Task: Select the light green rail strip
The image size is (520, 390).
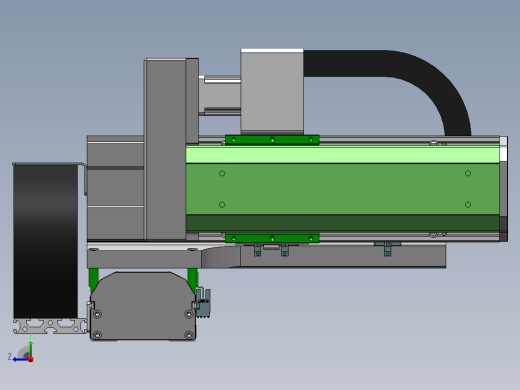Action: (x=342, y=155)
